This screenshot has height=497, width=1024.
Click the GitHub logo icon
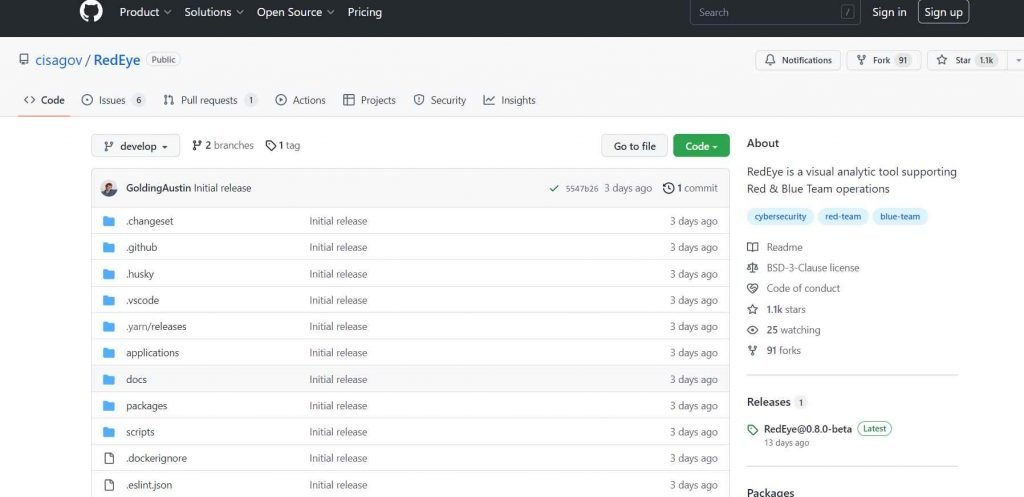coord(91,11)
